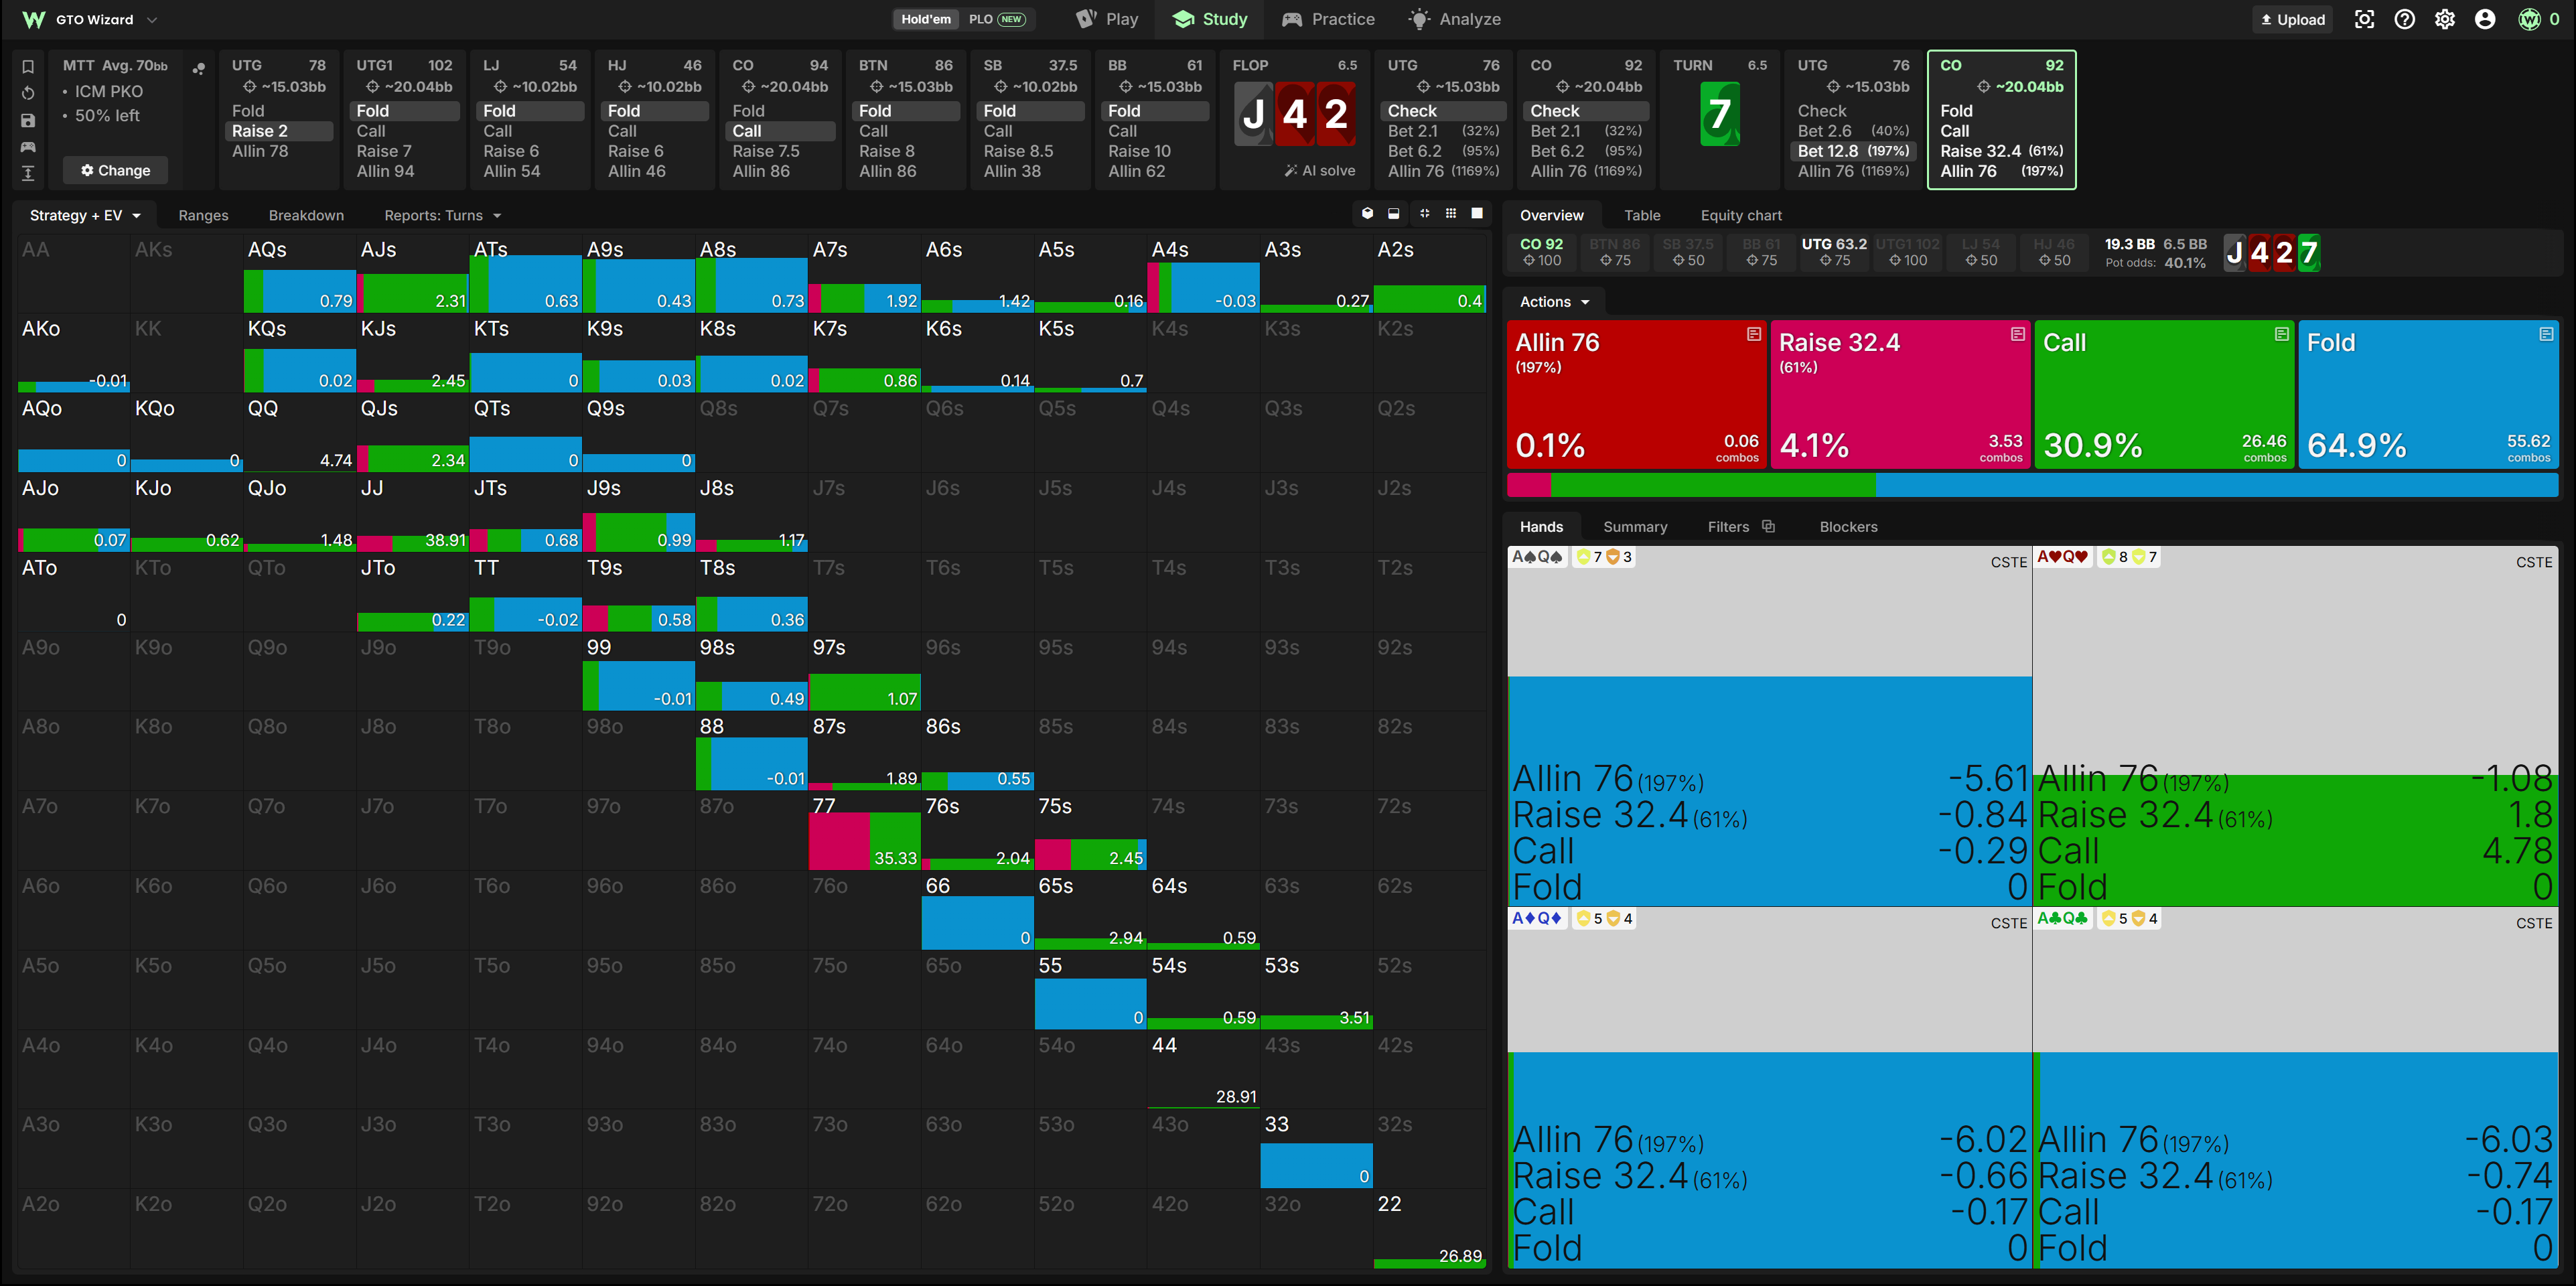Click the green W coin balance icon

(x=2529, y=19)
